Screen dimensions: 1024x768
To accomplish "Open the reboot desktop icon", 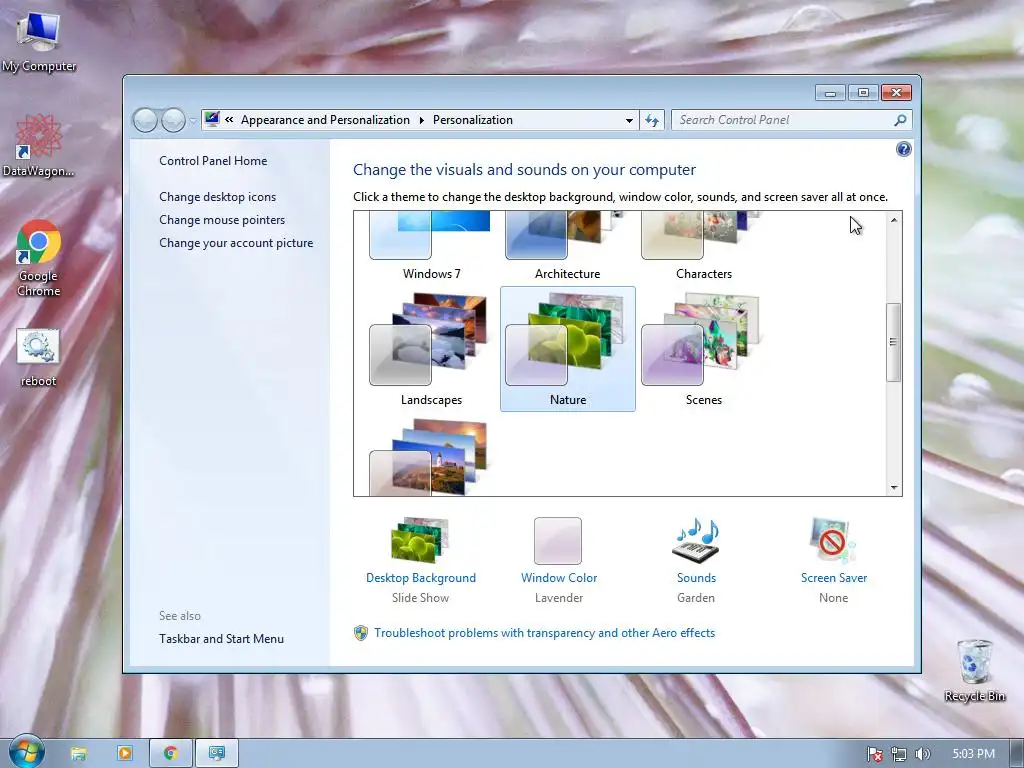I will 38,358.
